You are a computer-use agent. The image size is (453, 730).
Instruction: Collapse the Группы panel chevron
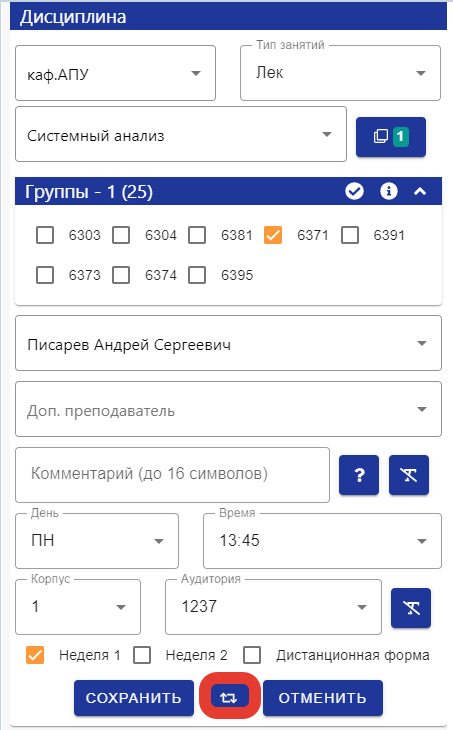(420, 191)
